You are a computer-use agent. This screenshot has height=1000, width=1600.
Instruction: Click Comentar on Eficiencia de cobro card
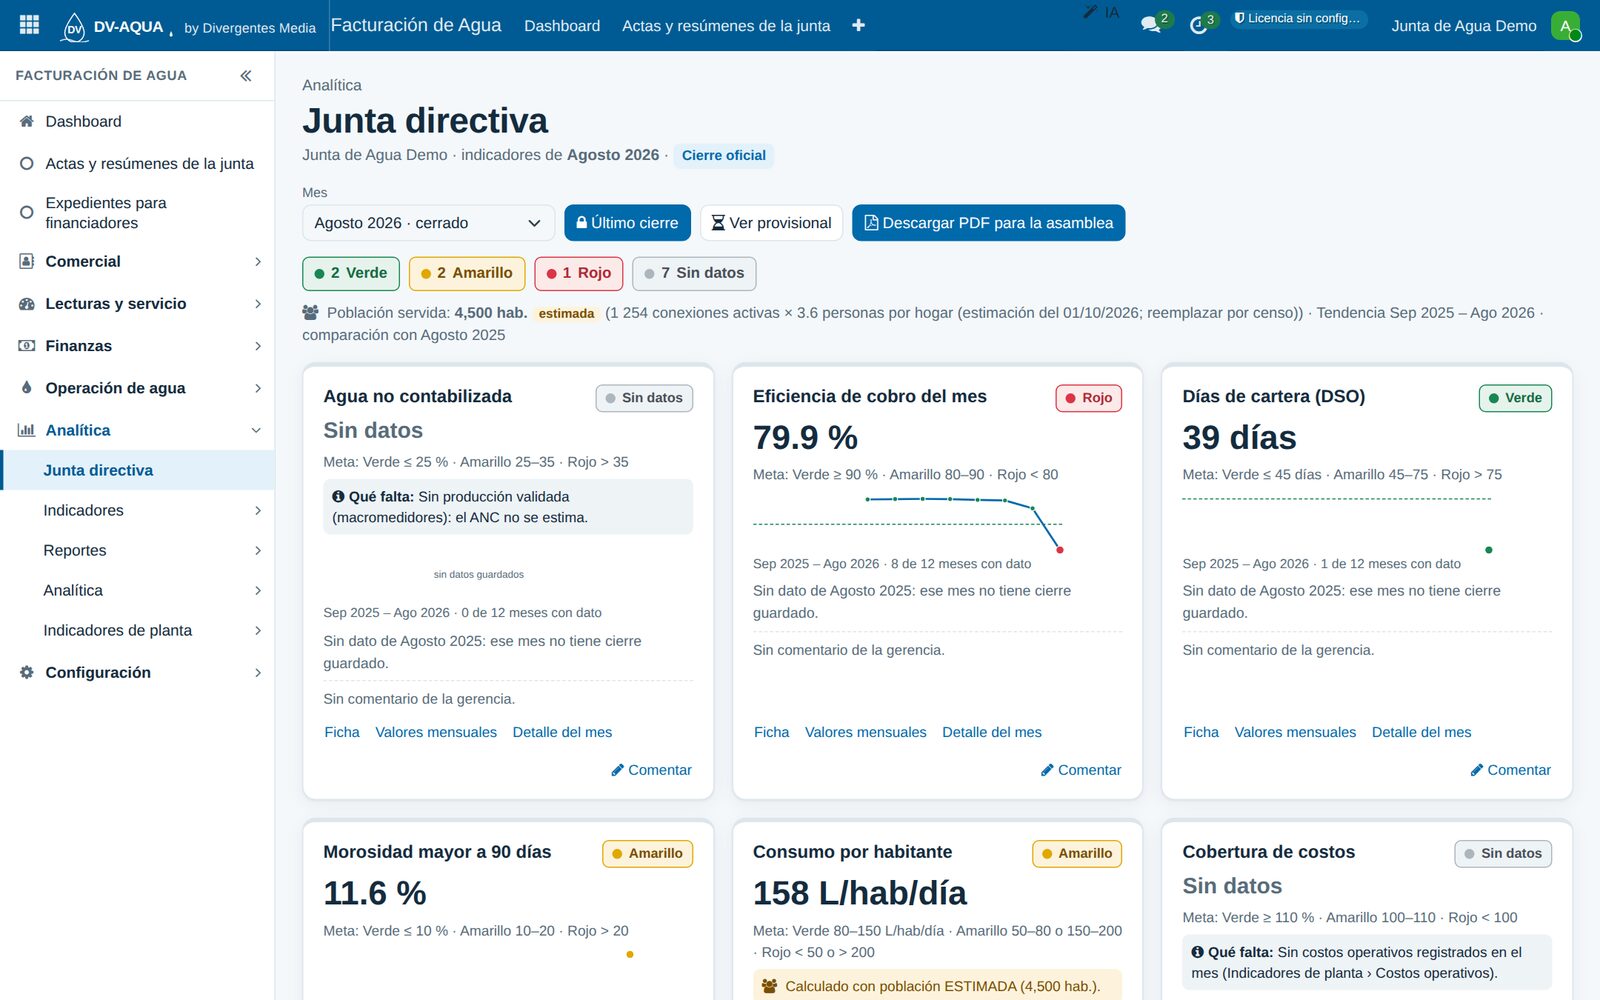(x=1081, y=770)
